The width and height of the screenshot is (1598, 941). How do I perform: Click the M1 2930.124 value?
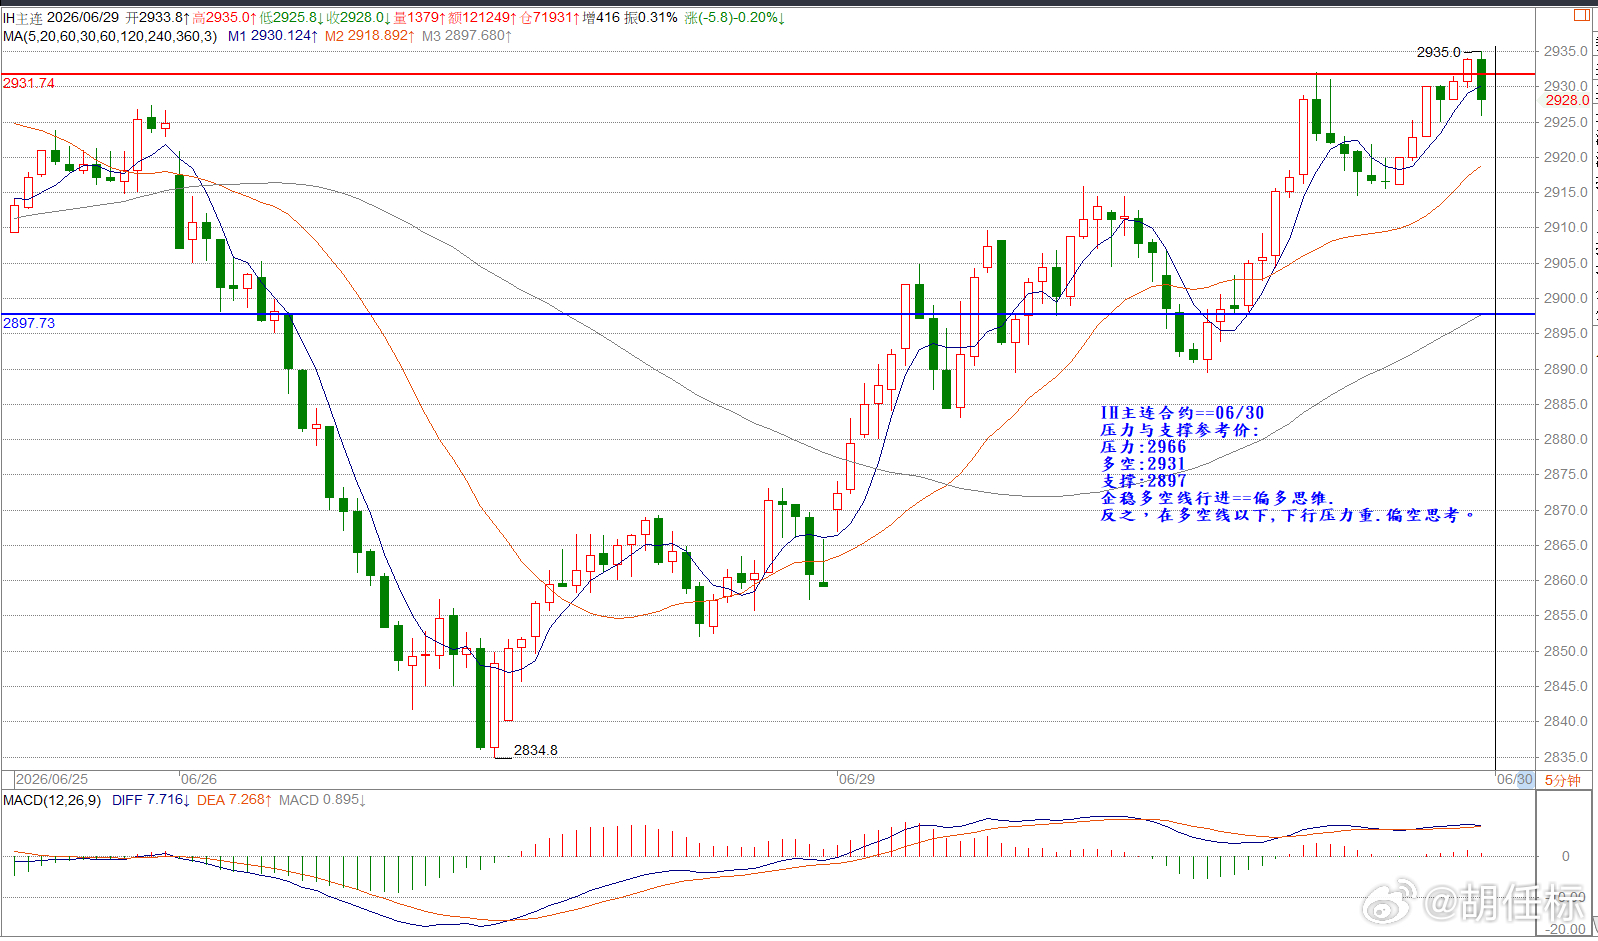pos(273,36)
